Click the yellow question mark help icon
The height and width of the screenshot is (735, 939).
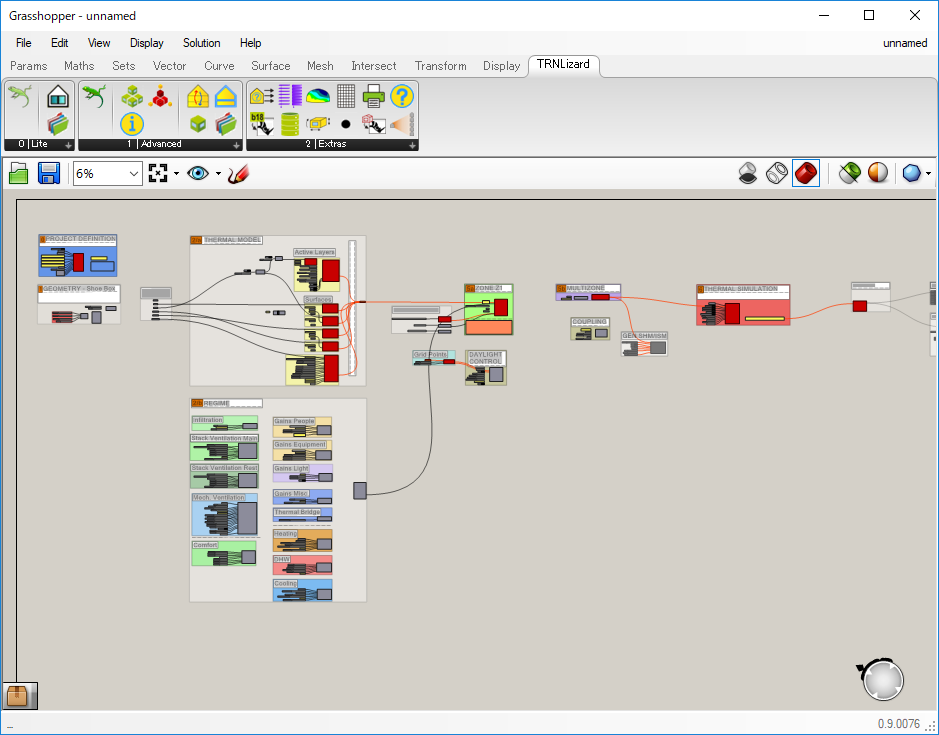(x=402, y=96)
